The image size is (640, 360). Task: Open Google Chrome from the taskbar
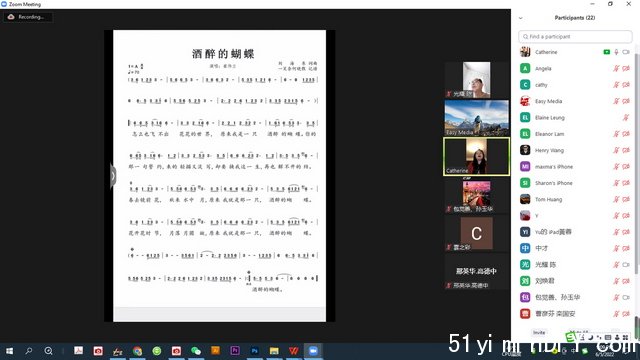point(138,351)
